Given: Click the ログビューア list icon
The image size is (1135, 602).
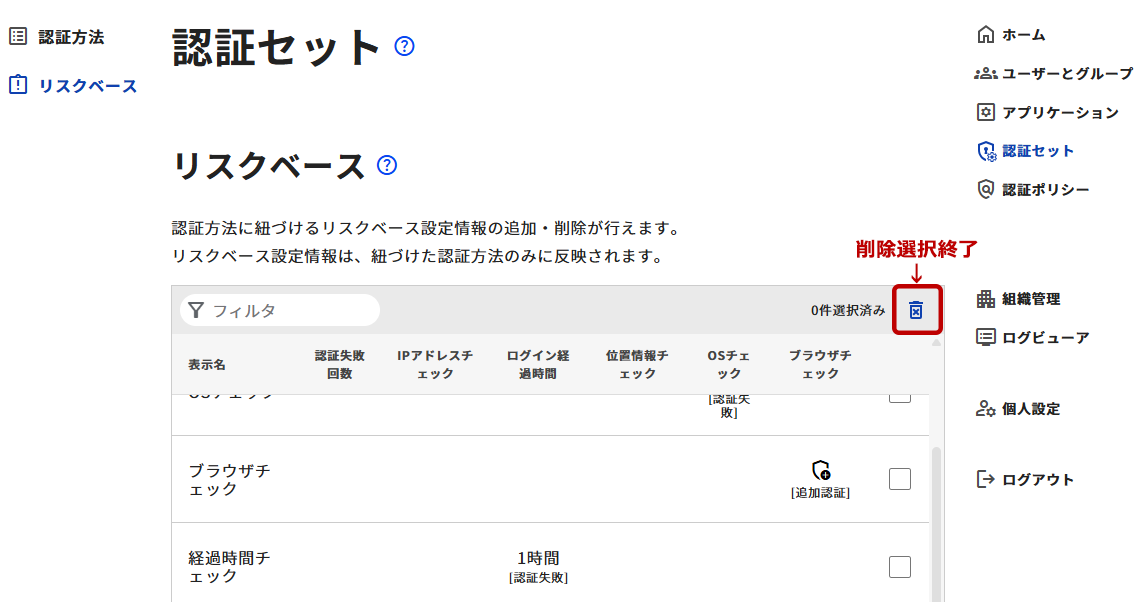Looking at the screenshot, I should (x=986, y=337).
